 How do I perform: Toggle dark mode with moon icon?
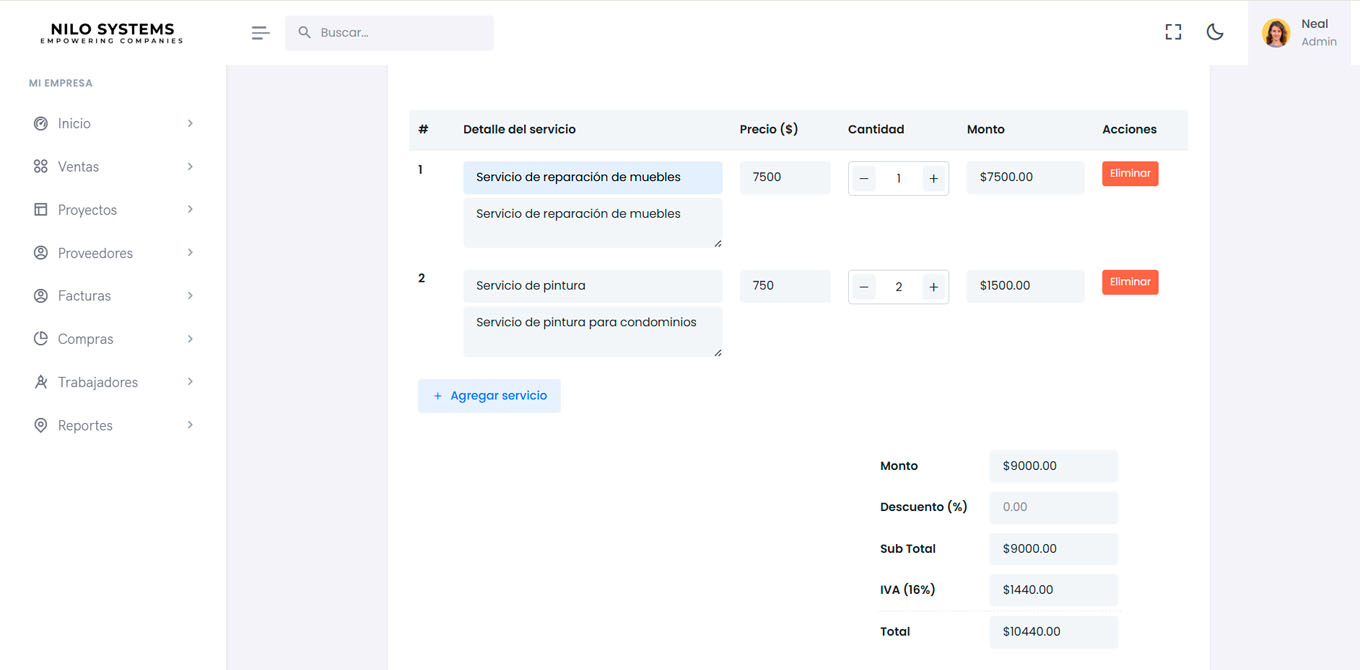[1215, 32]
